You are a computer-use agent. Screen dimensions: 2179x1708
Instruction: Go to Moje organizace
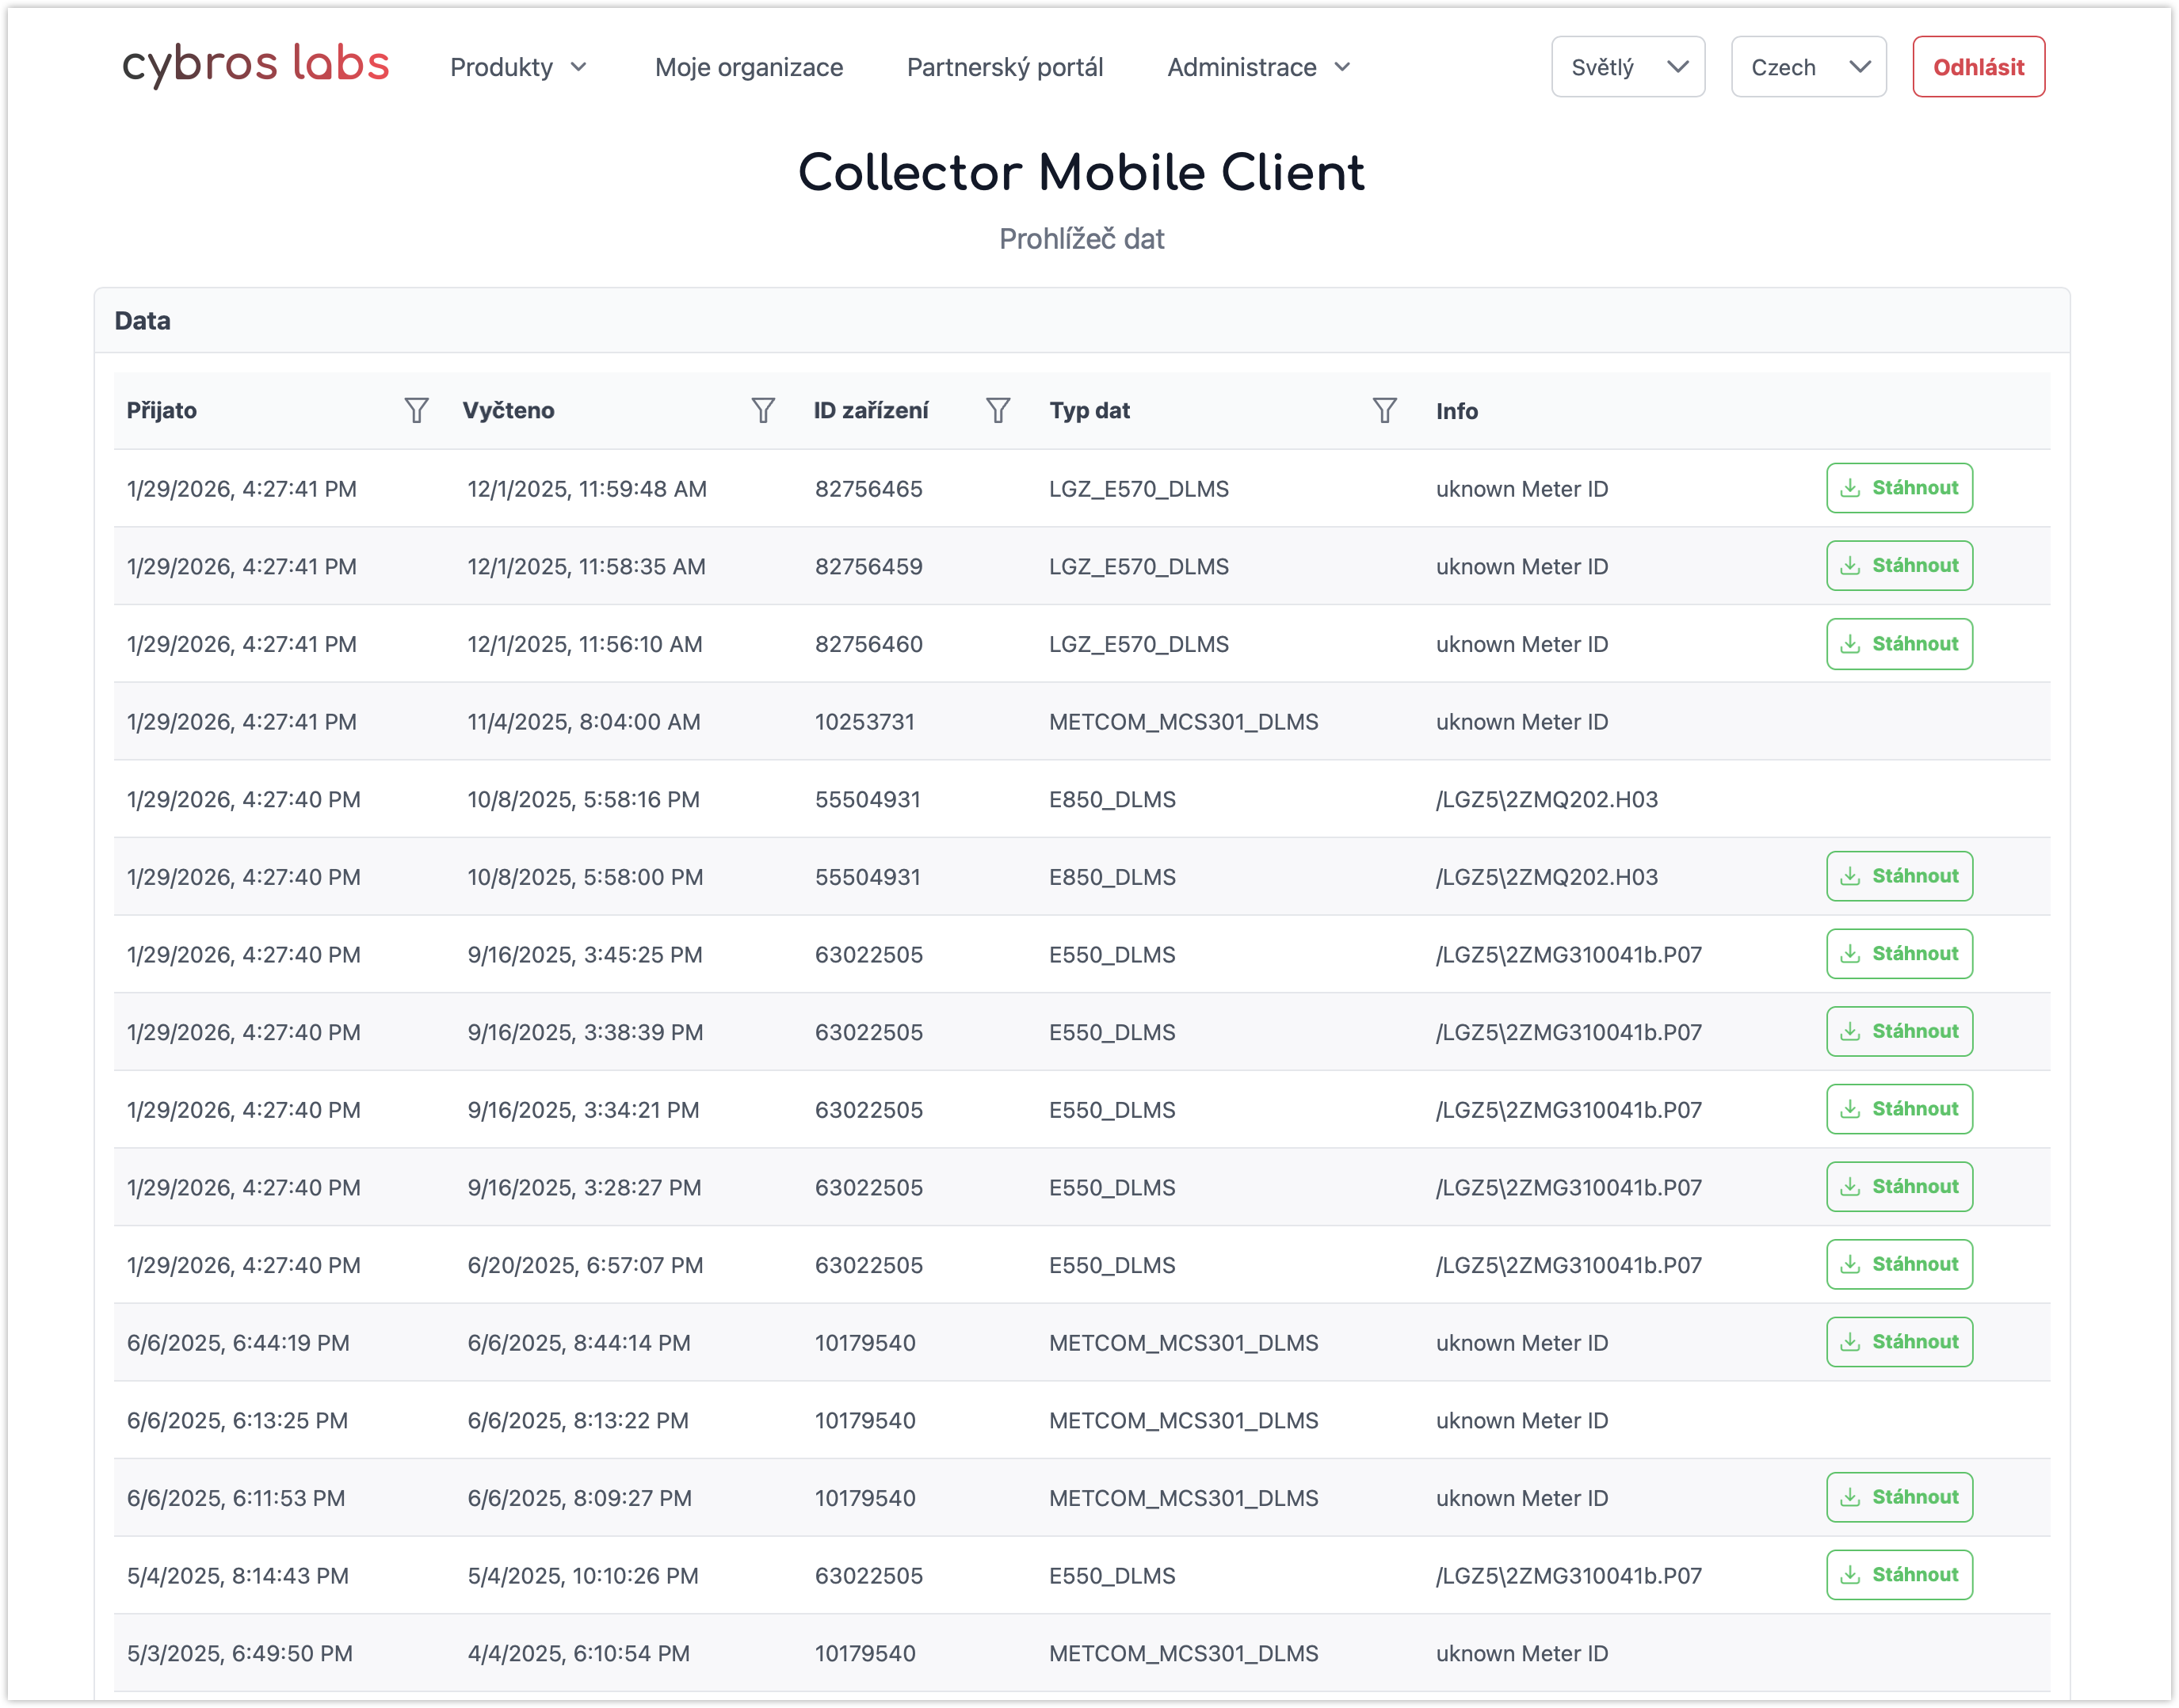748,67
